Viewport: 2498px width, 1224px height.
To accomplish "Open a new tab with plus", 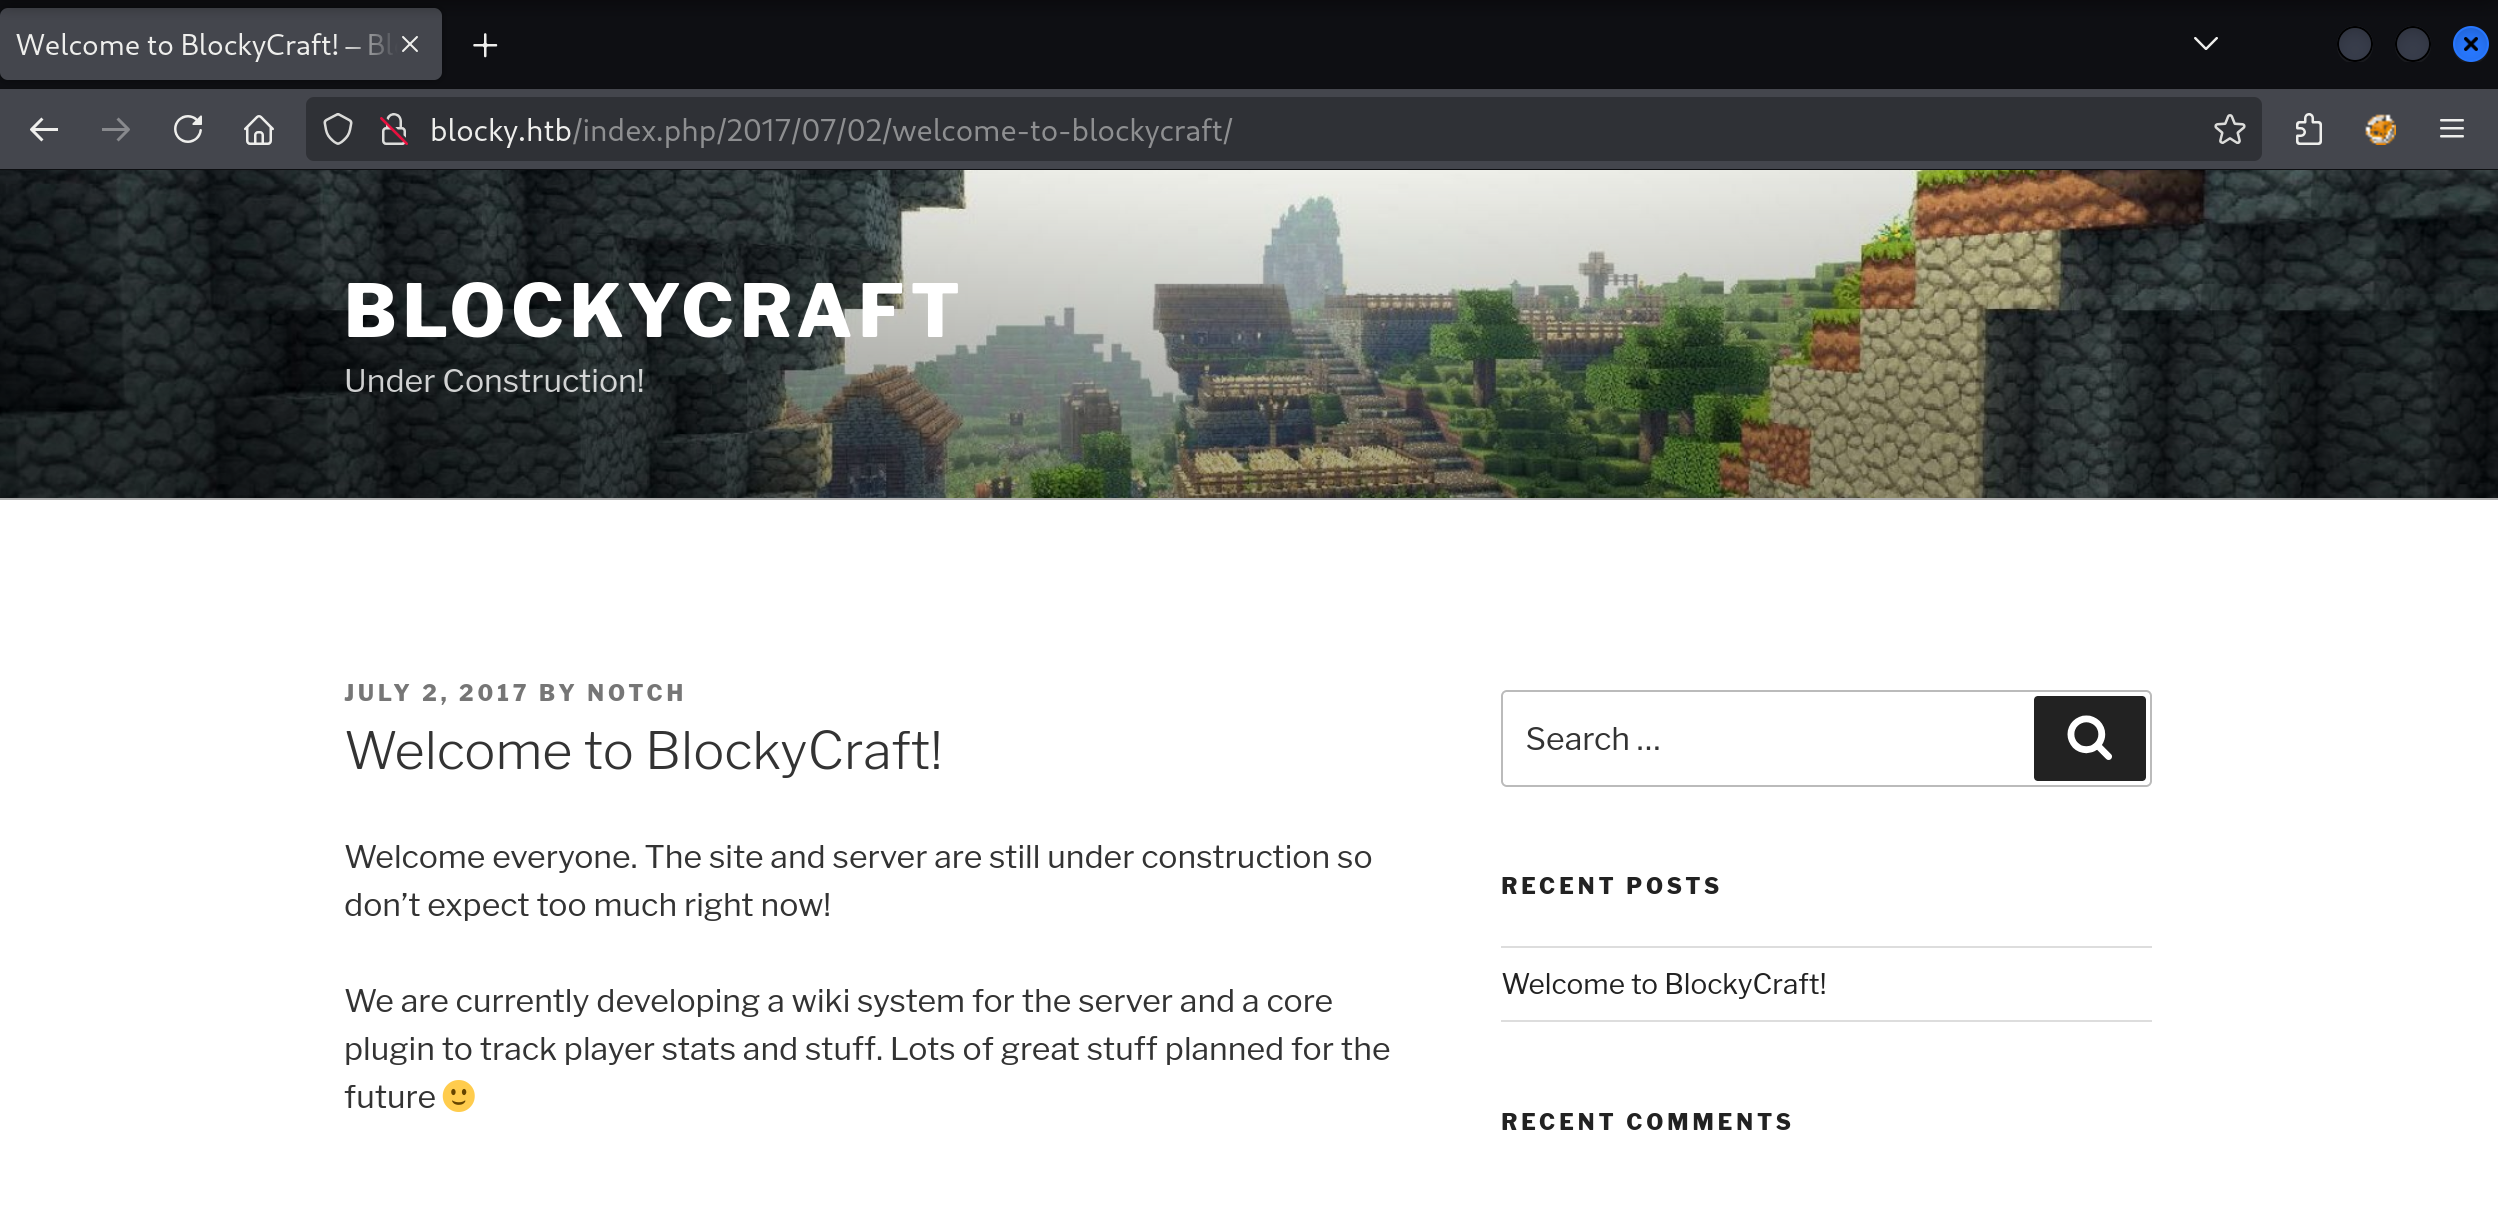I will (485, 45).
